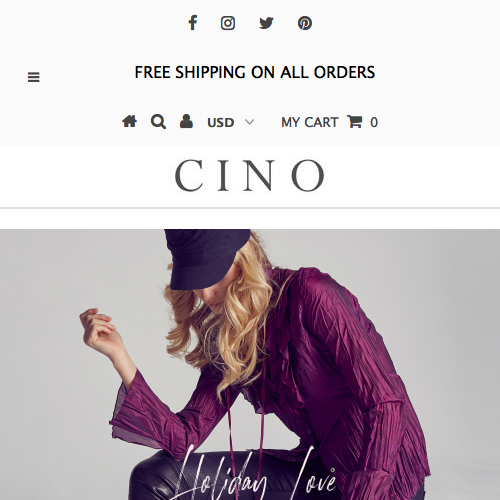Open the hero photo of the blonde model
This screenshot has height=500, width=500.
(x=250, y=364)
